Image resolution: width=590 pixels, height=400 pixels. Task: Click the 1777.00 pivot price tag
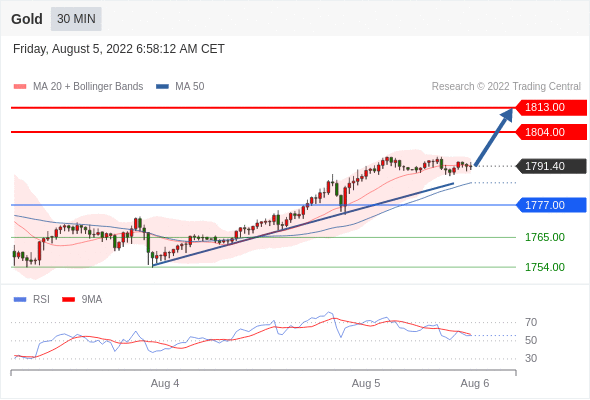click(x=551, y=205)
